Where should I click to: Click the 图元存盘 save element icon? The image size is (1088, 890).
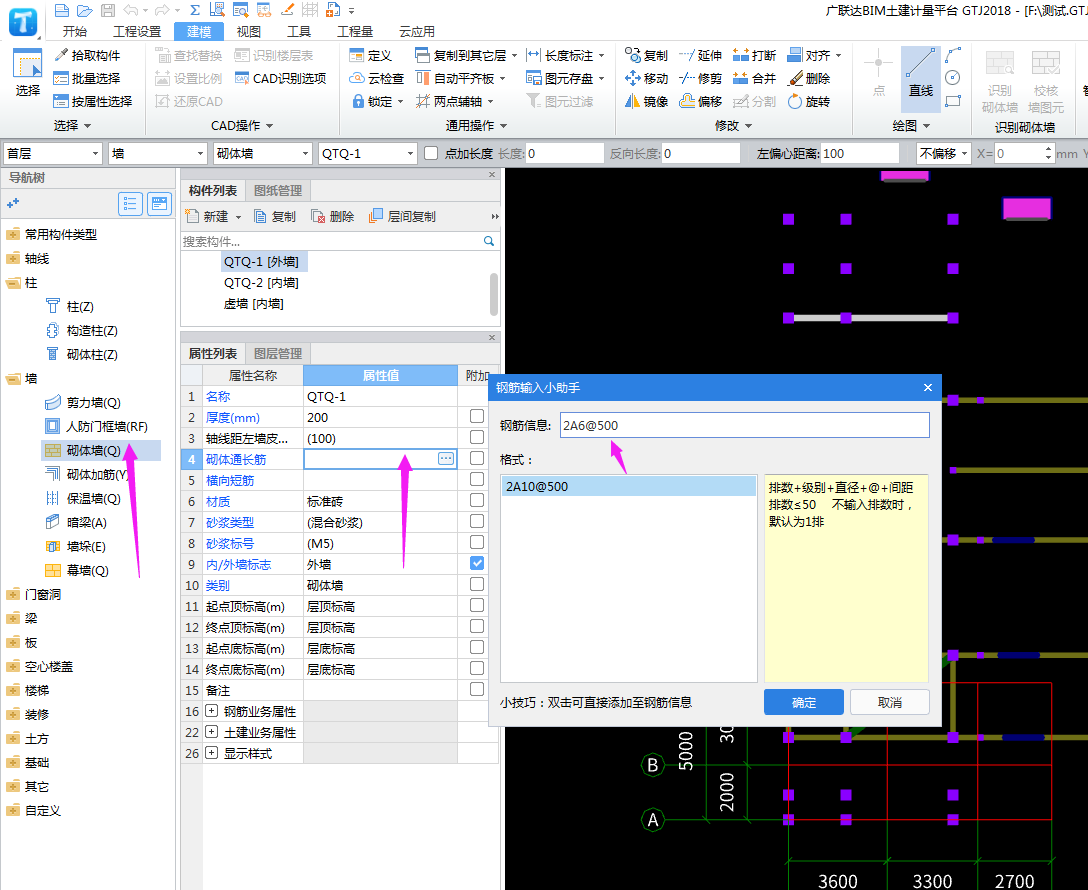click(533, 78)
